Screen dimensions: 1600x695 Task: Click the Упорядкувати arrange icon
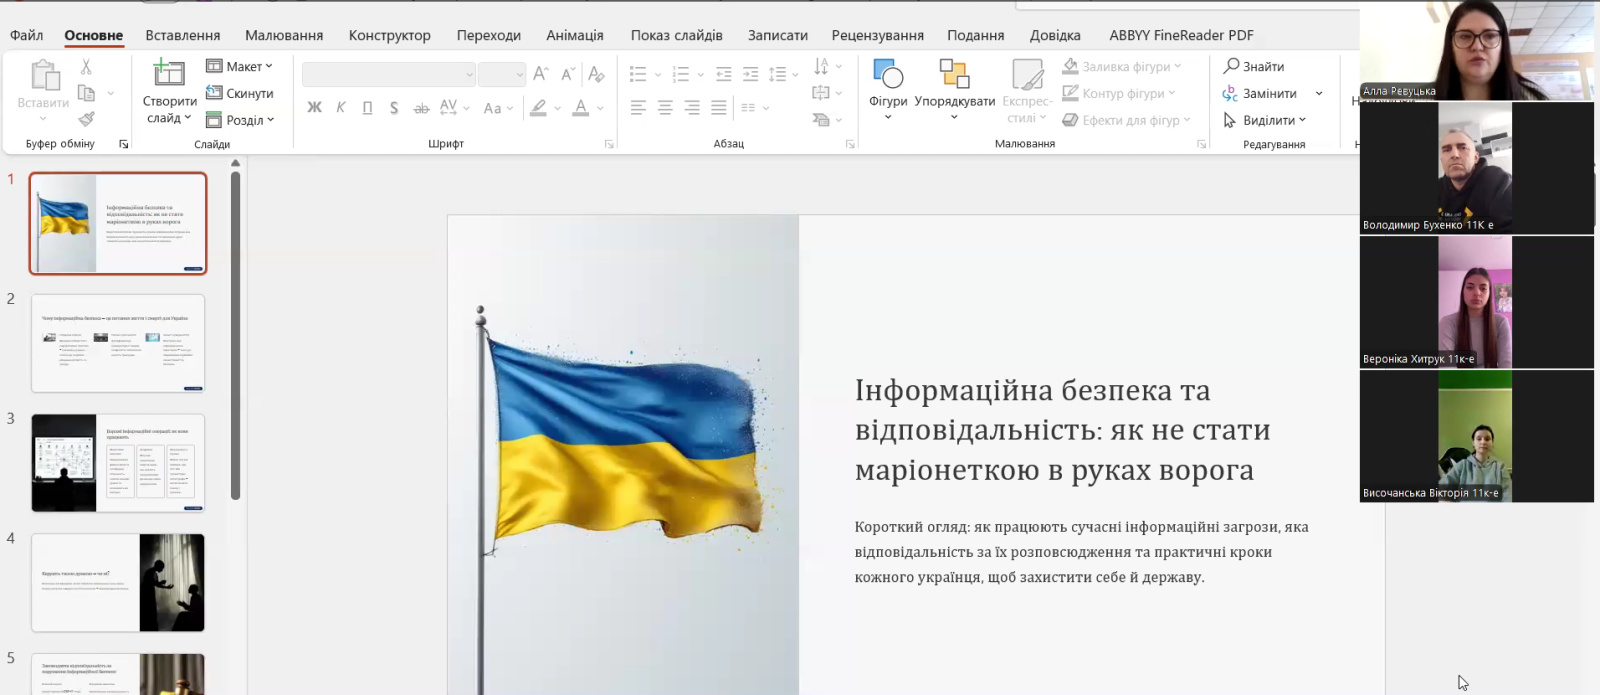[954, 74]
